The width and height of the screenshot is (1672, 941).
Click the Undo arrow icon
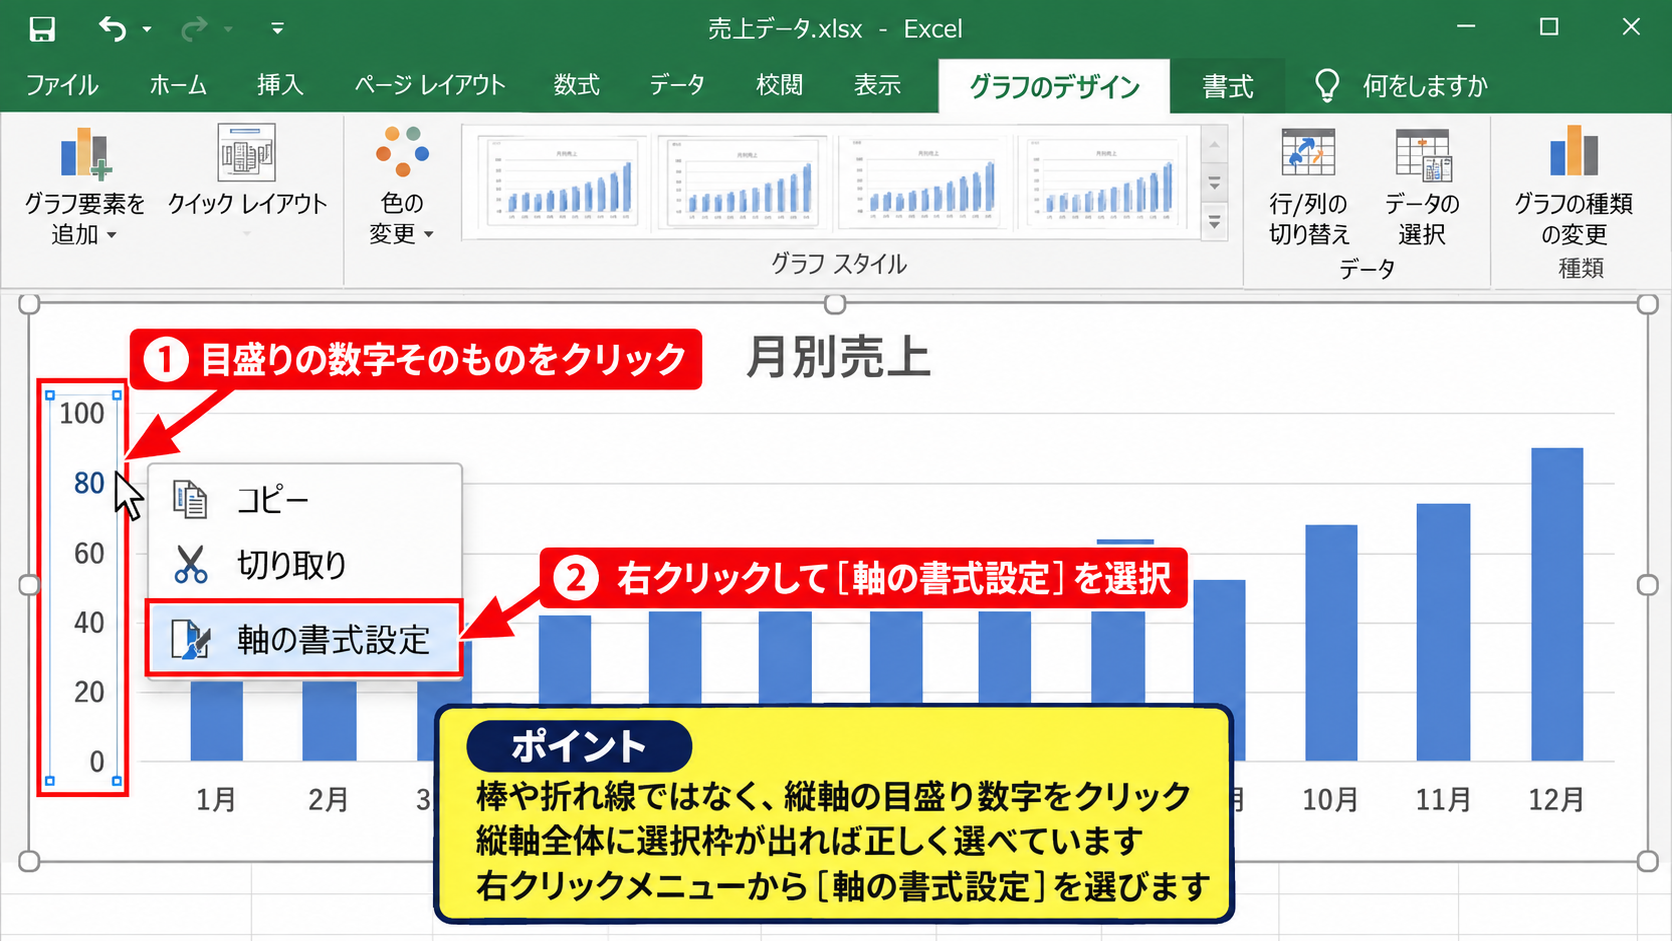coord(112,29)
